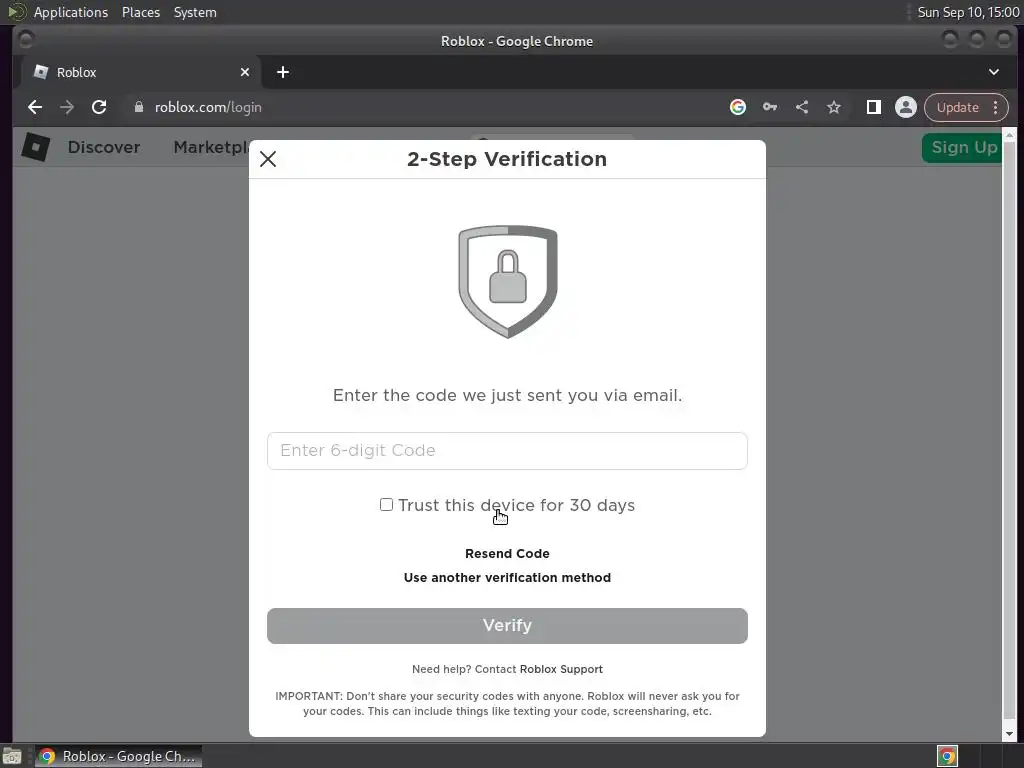Click the scrollbar up arrow
The width and height of the screenshot is (1024, 768).
pos(1009,135)
